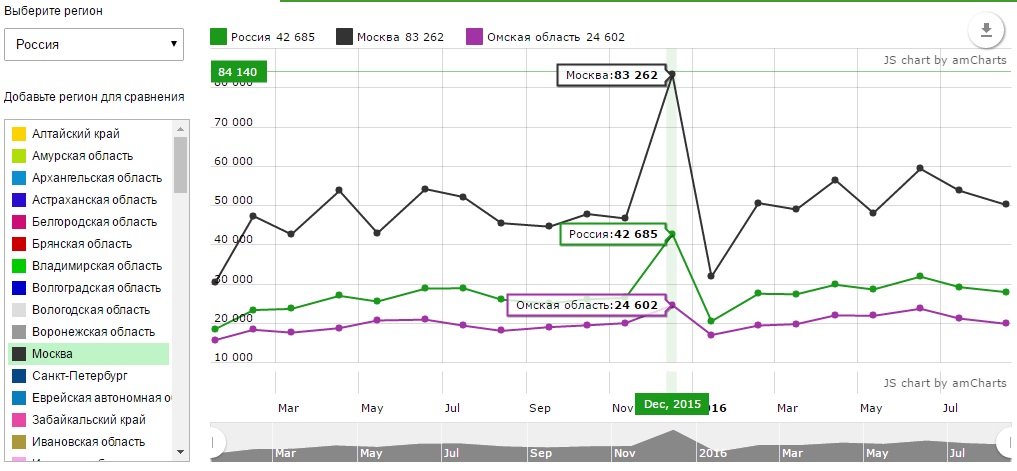The image size is (1017, 471).
Task: Toggle the Москва black legend marker
Action: click(x=344, y=37)
